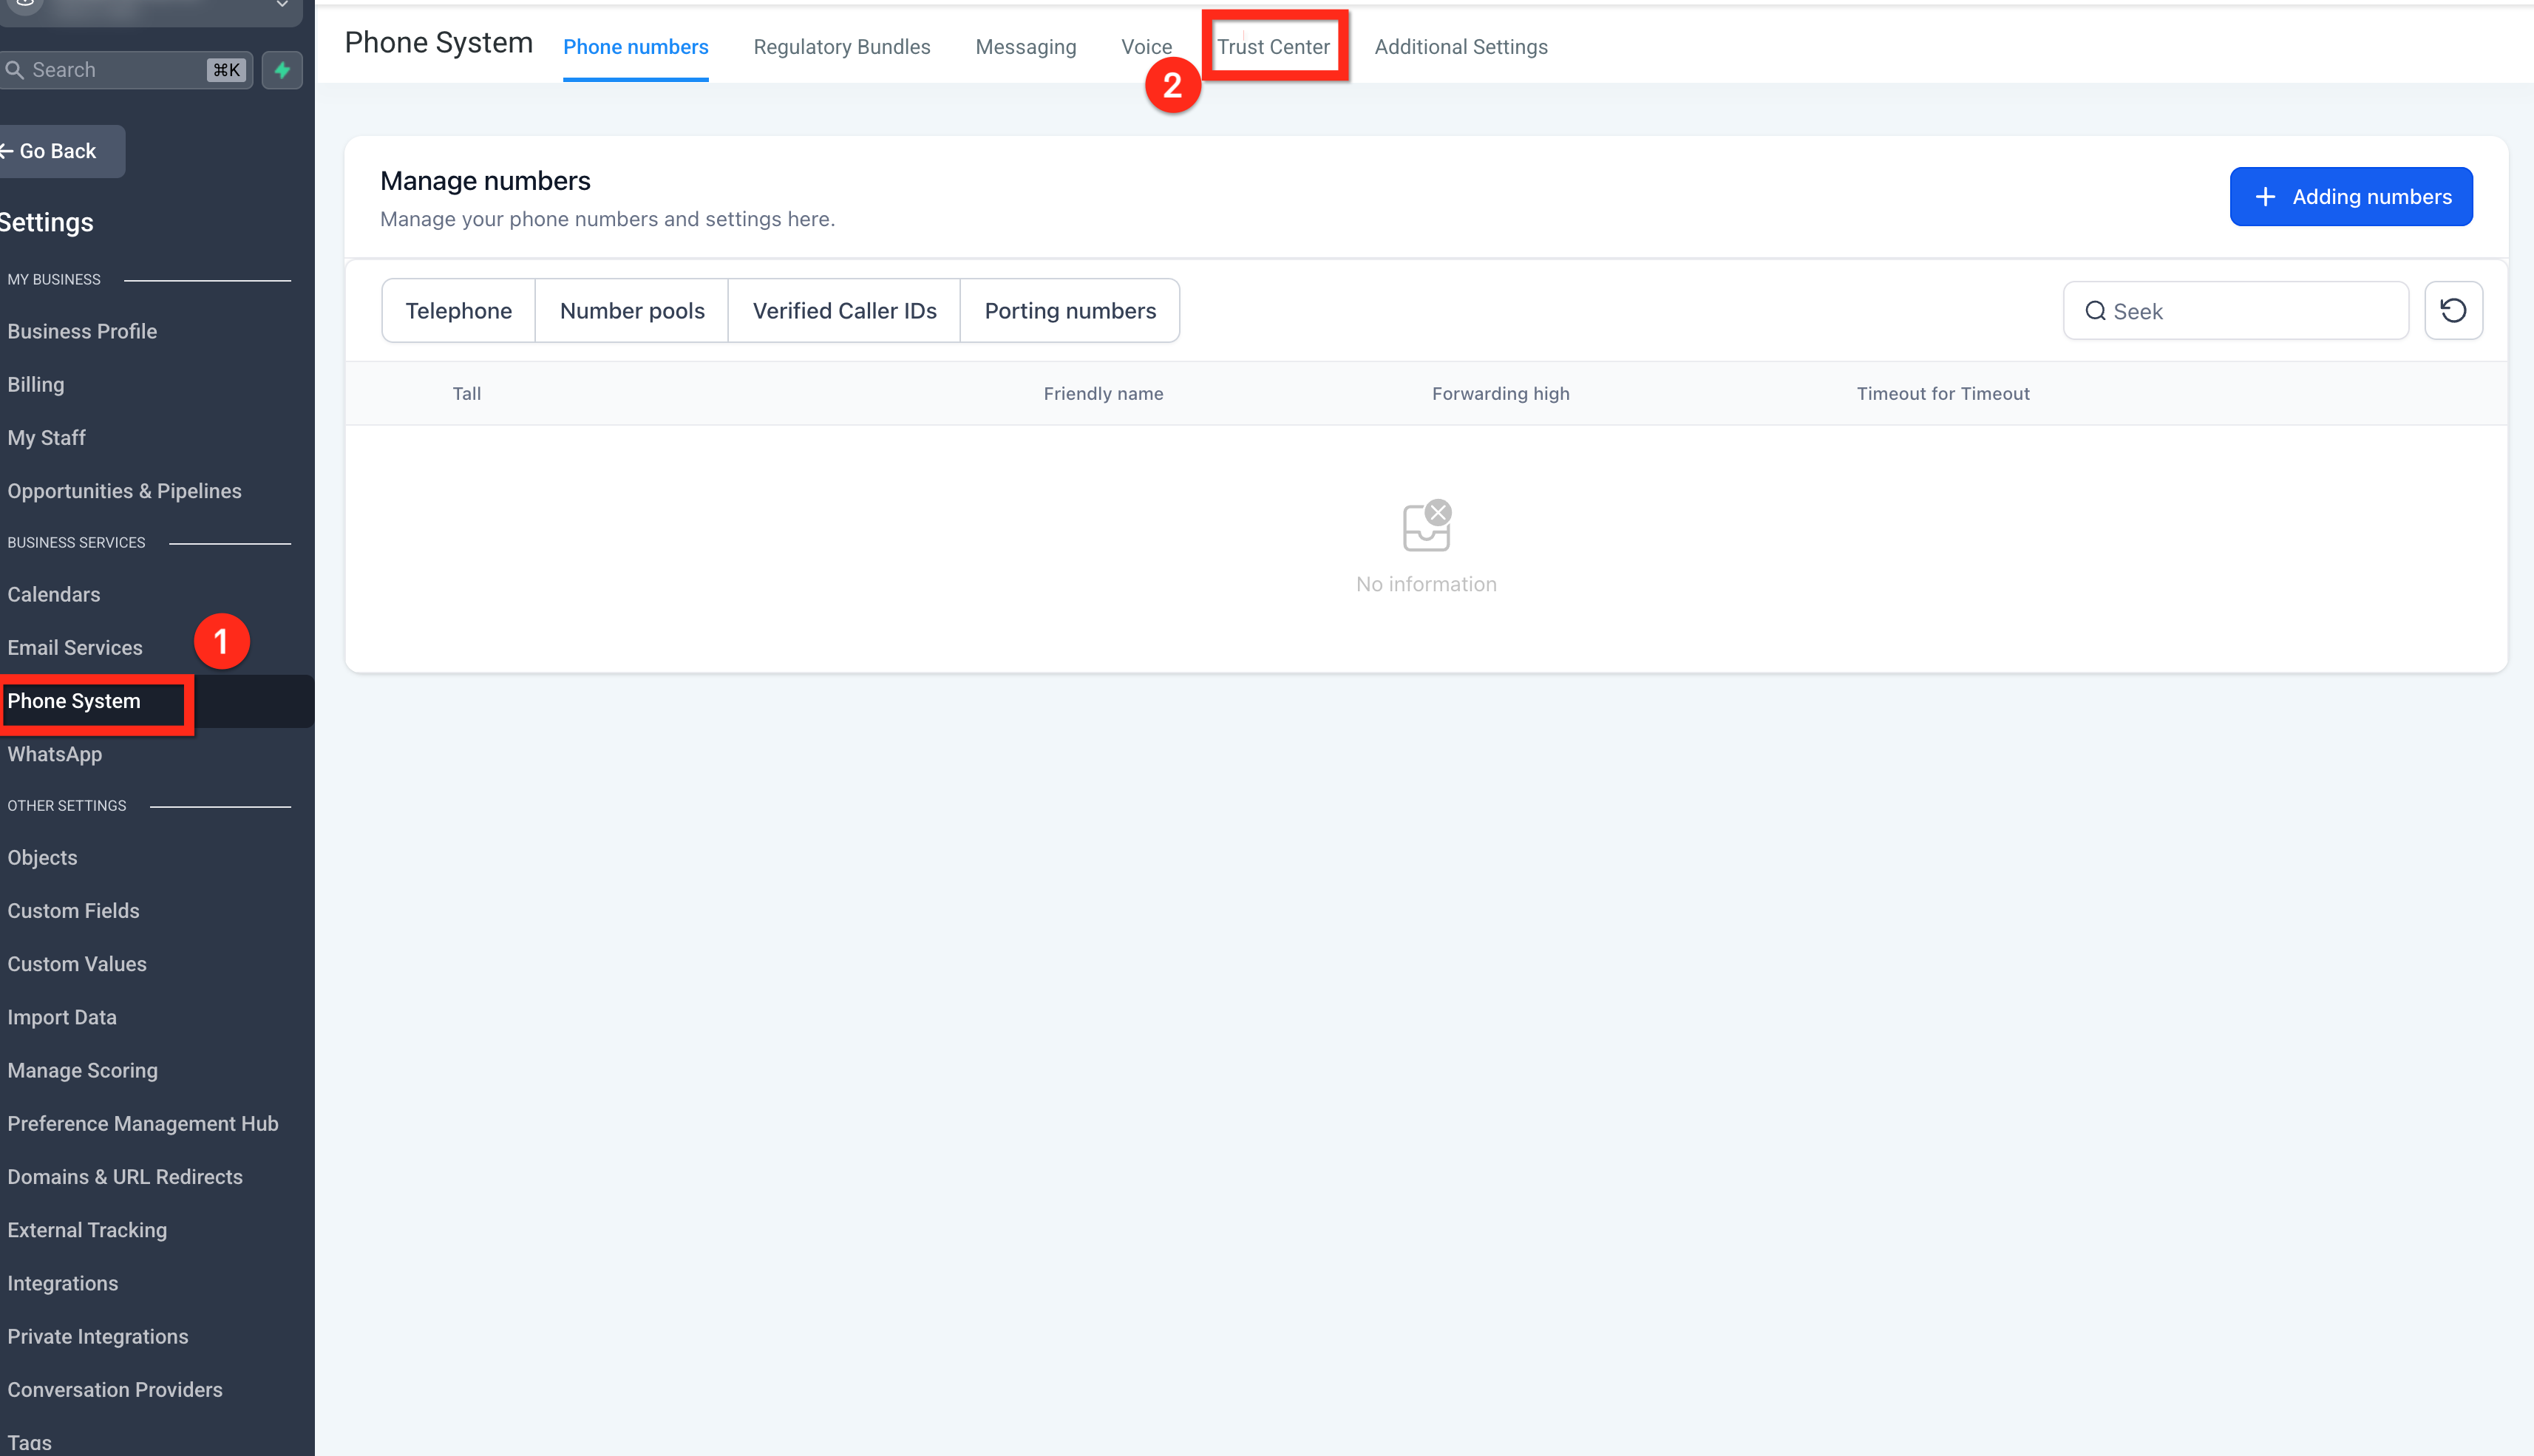2534x1456 pixels.
Task: Open Business Profile in sidebar
Action: 82,331
